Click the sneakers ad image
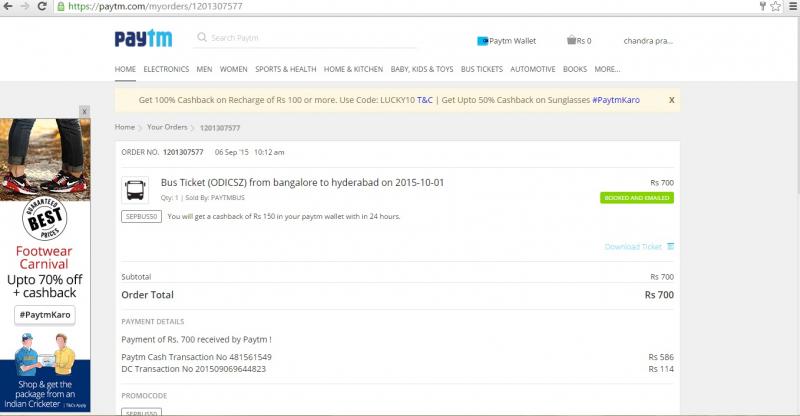Viewport: 800px width, 416px height. 45,160
